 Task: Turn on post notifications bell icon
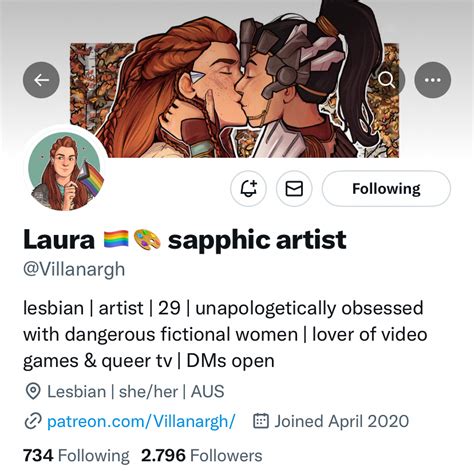click(x=248, y=189)
